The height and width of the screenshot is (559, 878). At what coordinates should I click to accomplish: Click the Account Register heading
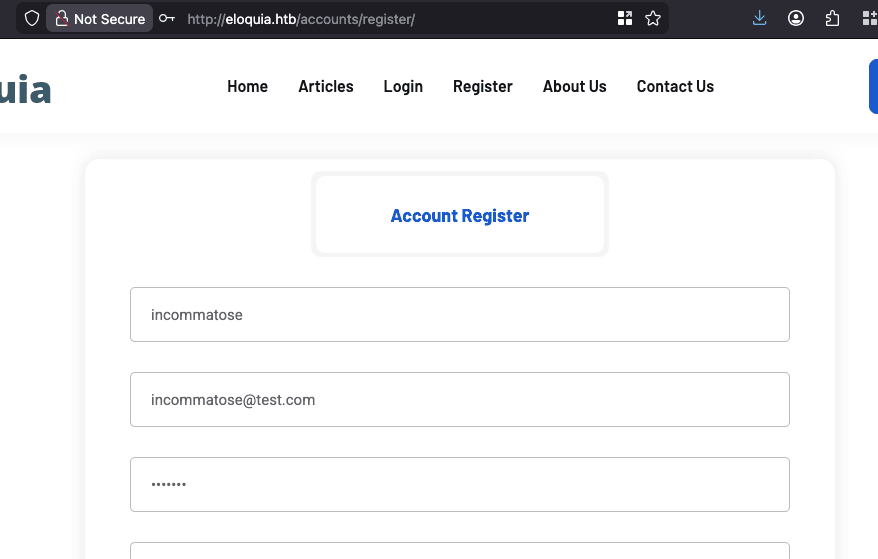460,216
